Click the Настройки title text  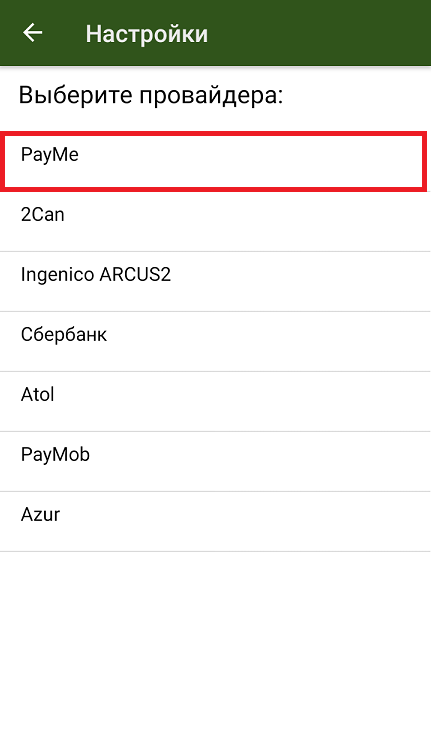pyautogui.click(x=147, y=34)
